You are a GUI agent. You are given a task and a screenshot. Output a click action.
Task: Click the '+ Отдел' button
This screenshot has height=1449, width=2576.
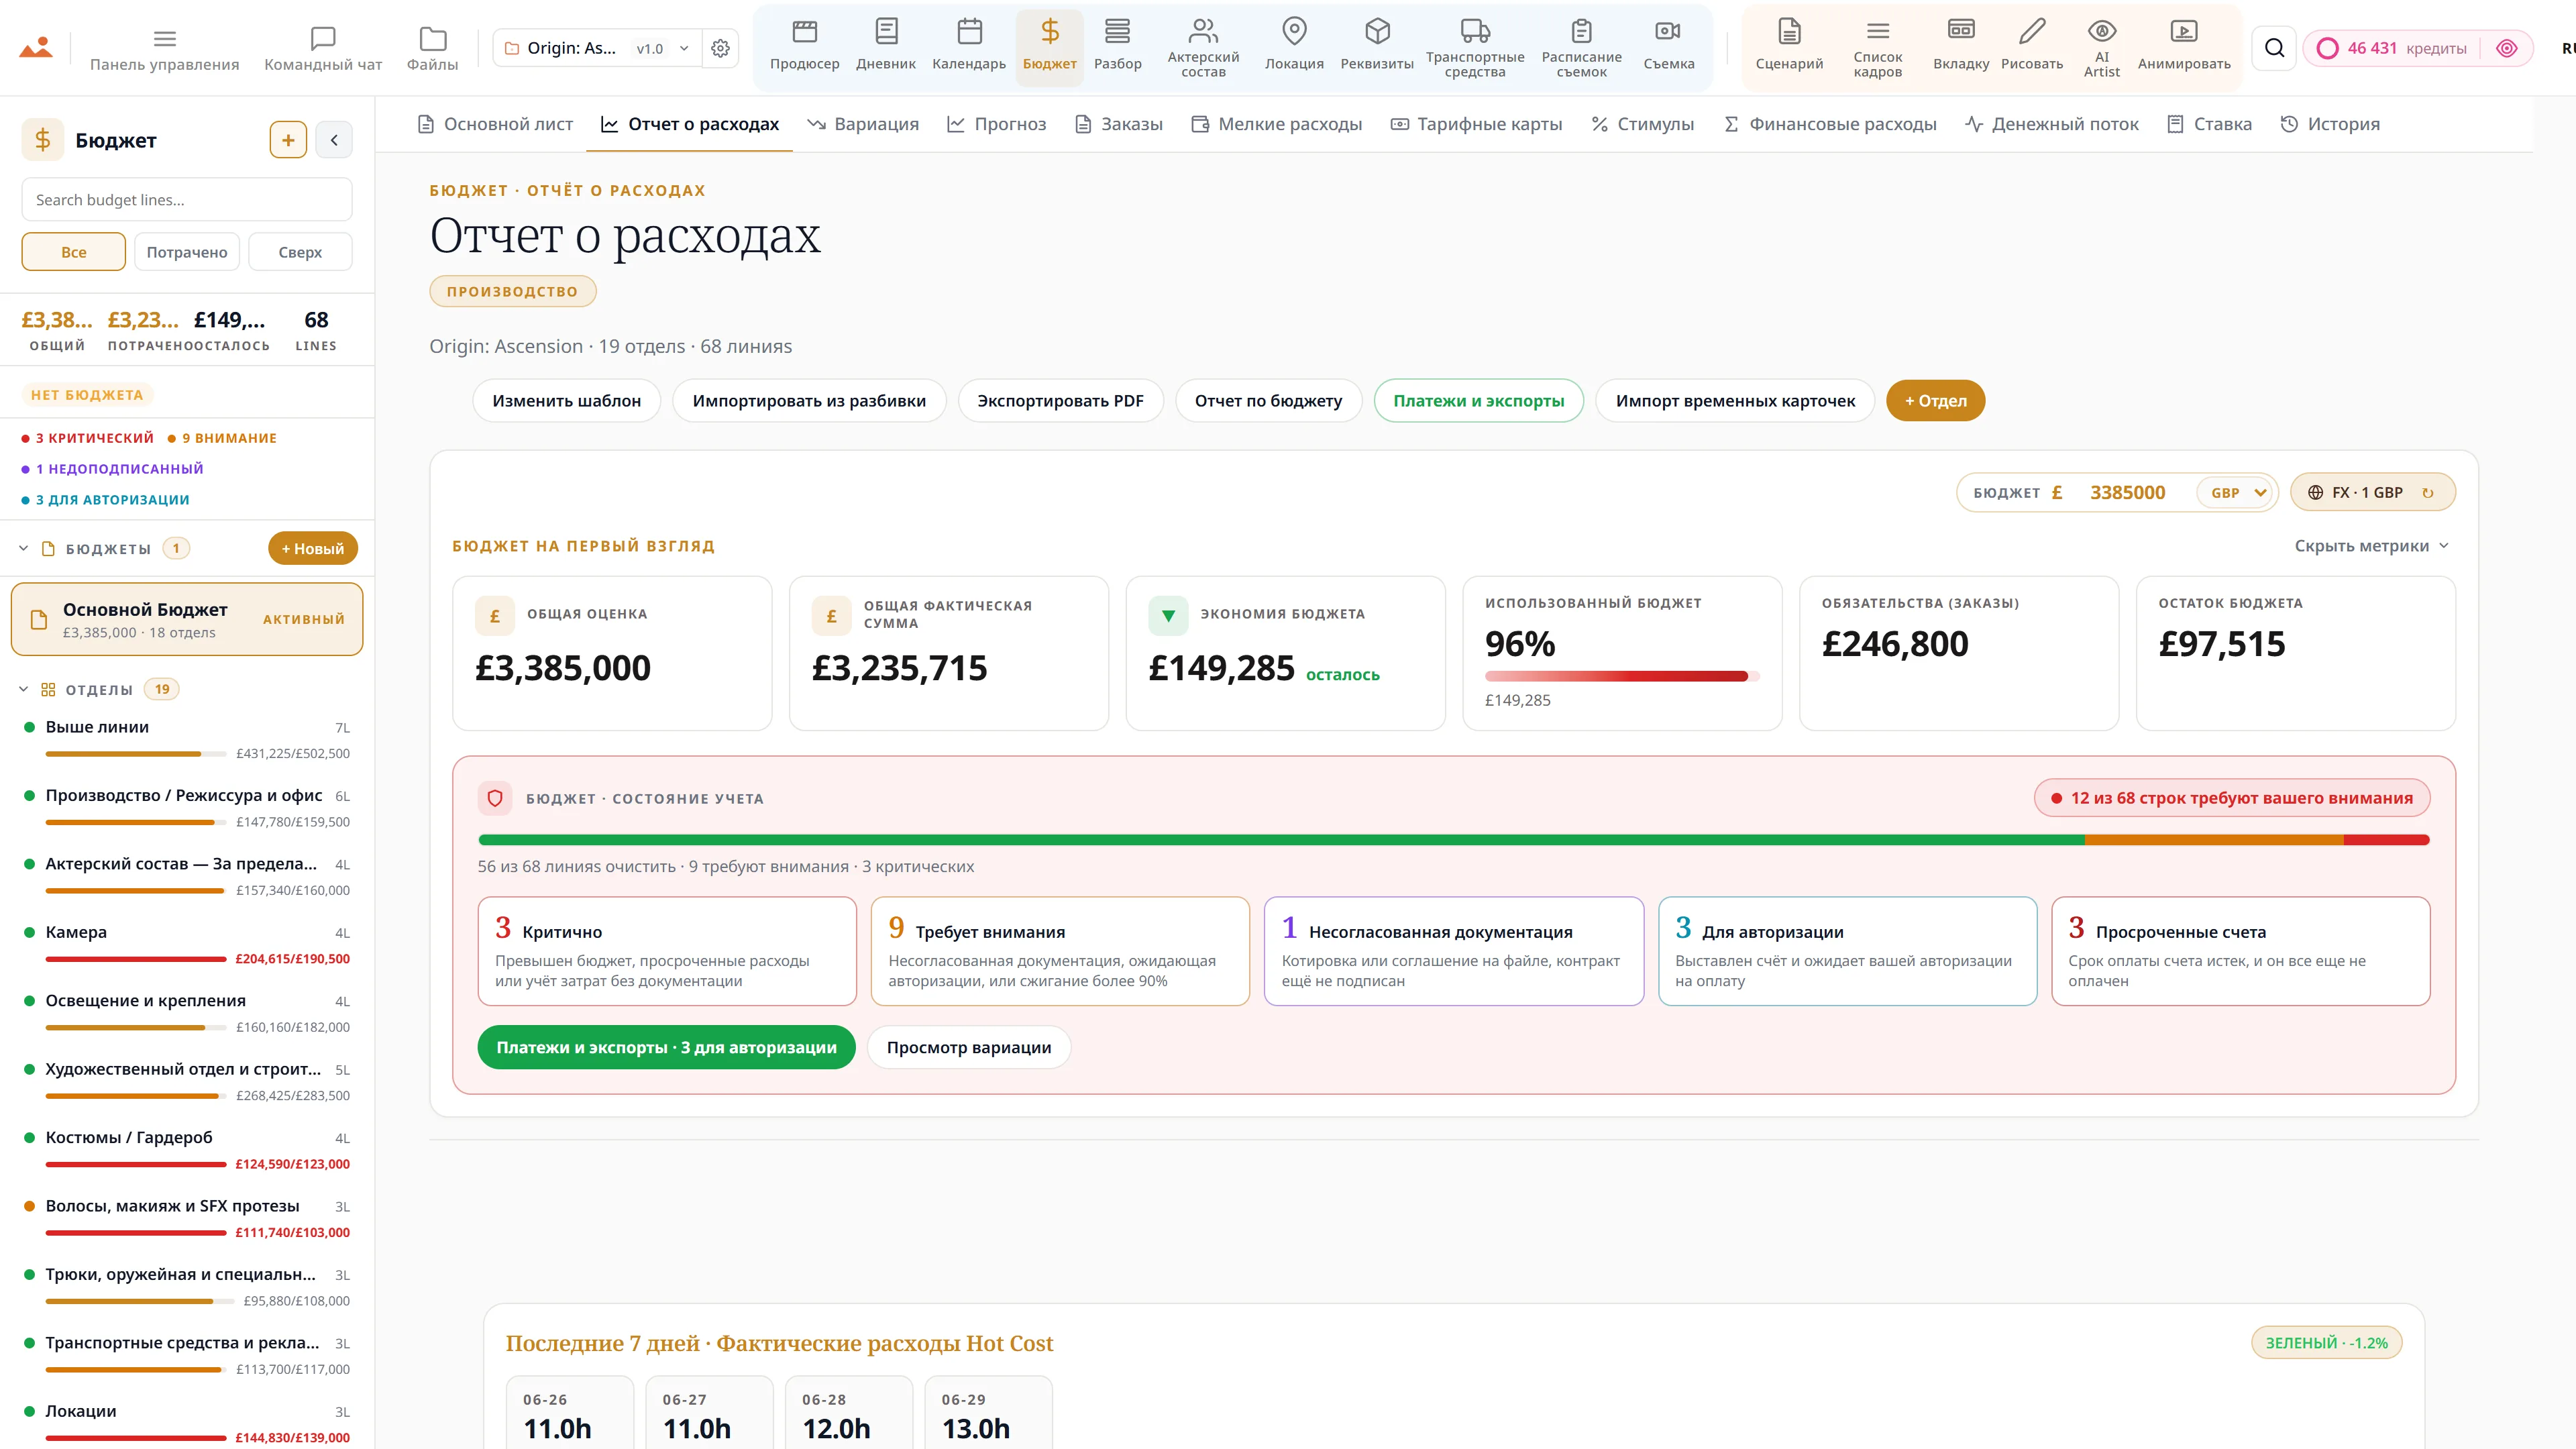1935,401
